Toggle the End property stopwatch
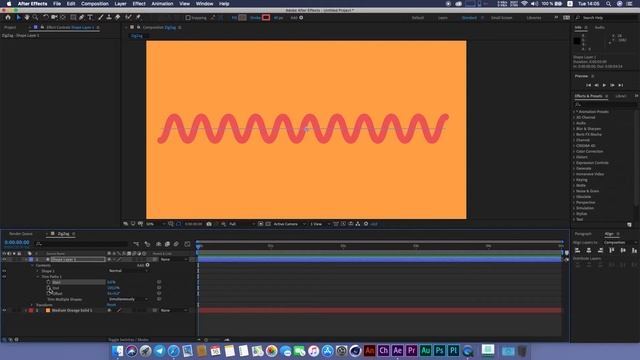Viewport: 640px width, 360px height. (x=48, y=288)
